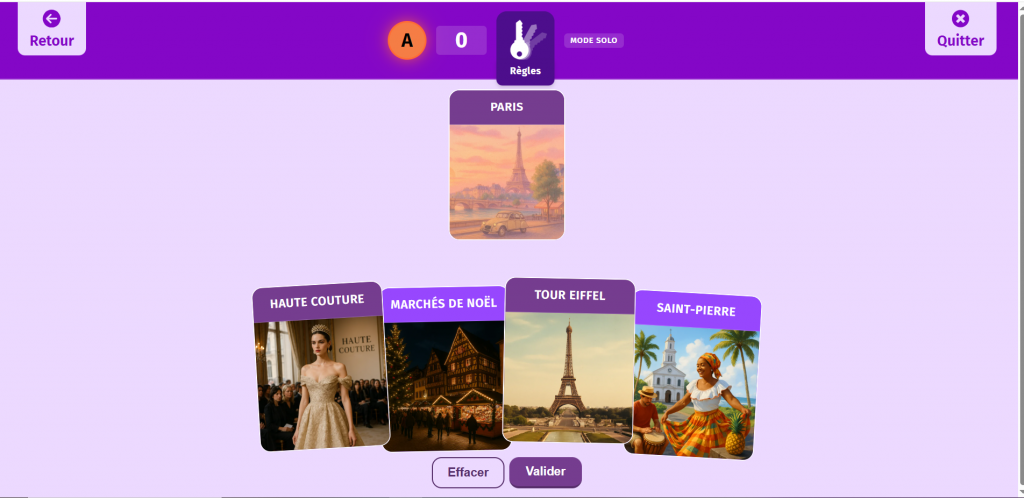
Task: Click the Mode Solo badge
Action: (x=594, y=40)
